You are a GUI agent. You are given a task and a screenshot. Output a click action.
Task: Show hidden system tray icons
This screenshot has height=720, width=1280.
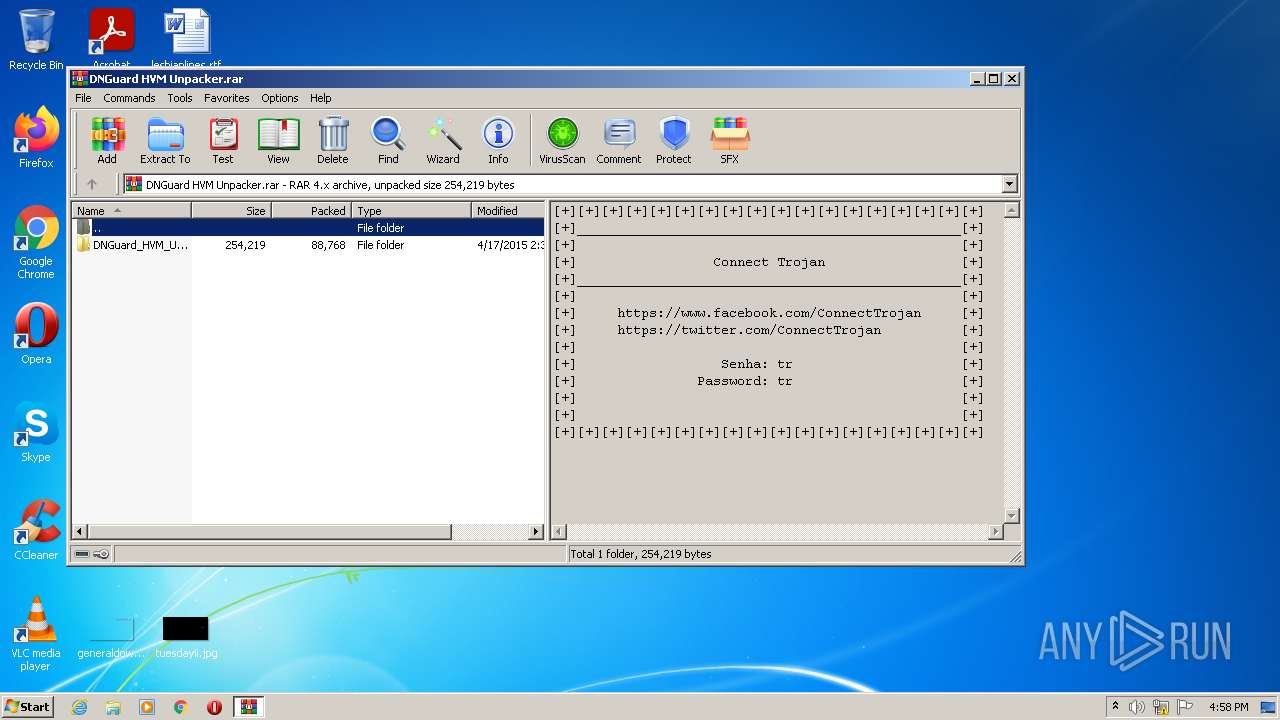(x=1115, y=707)
